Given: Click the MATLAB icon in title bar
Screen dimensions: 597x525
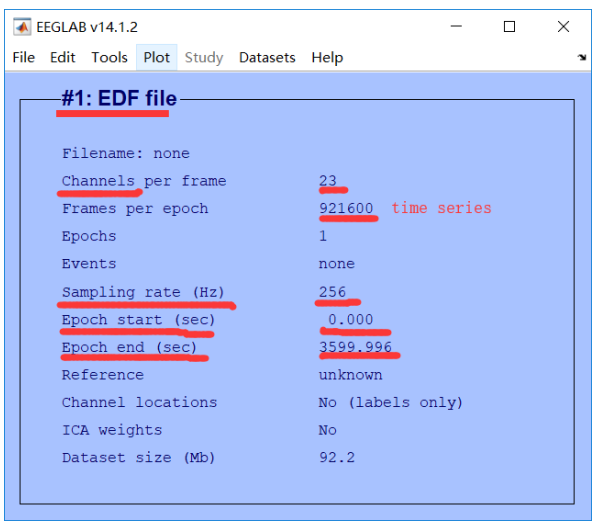Looking at the screenshot, I should 22,27.
